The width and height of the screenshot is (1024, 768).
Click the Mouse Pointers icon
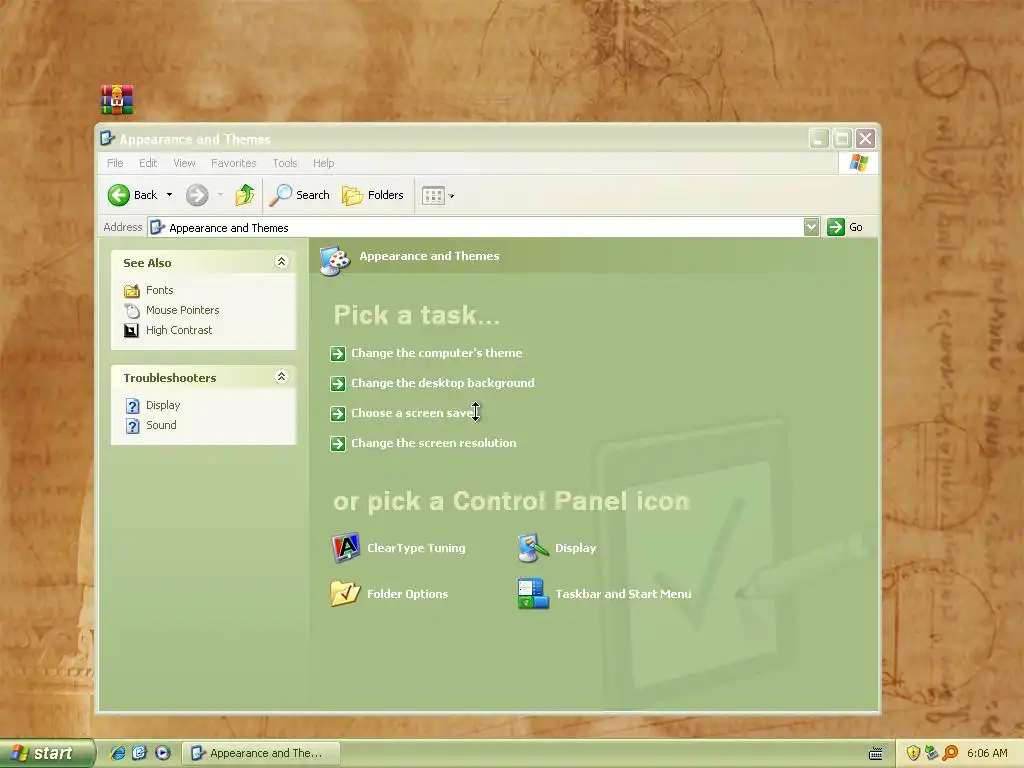coord(132,310)
